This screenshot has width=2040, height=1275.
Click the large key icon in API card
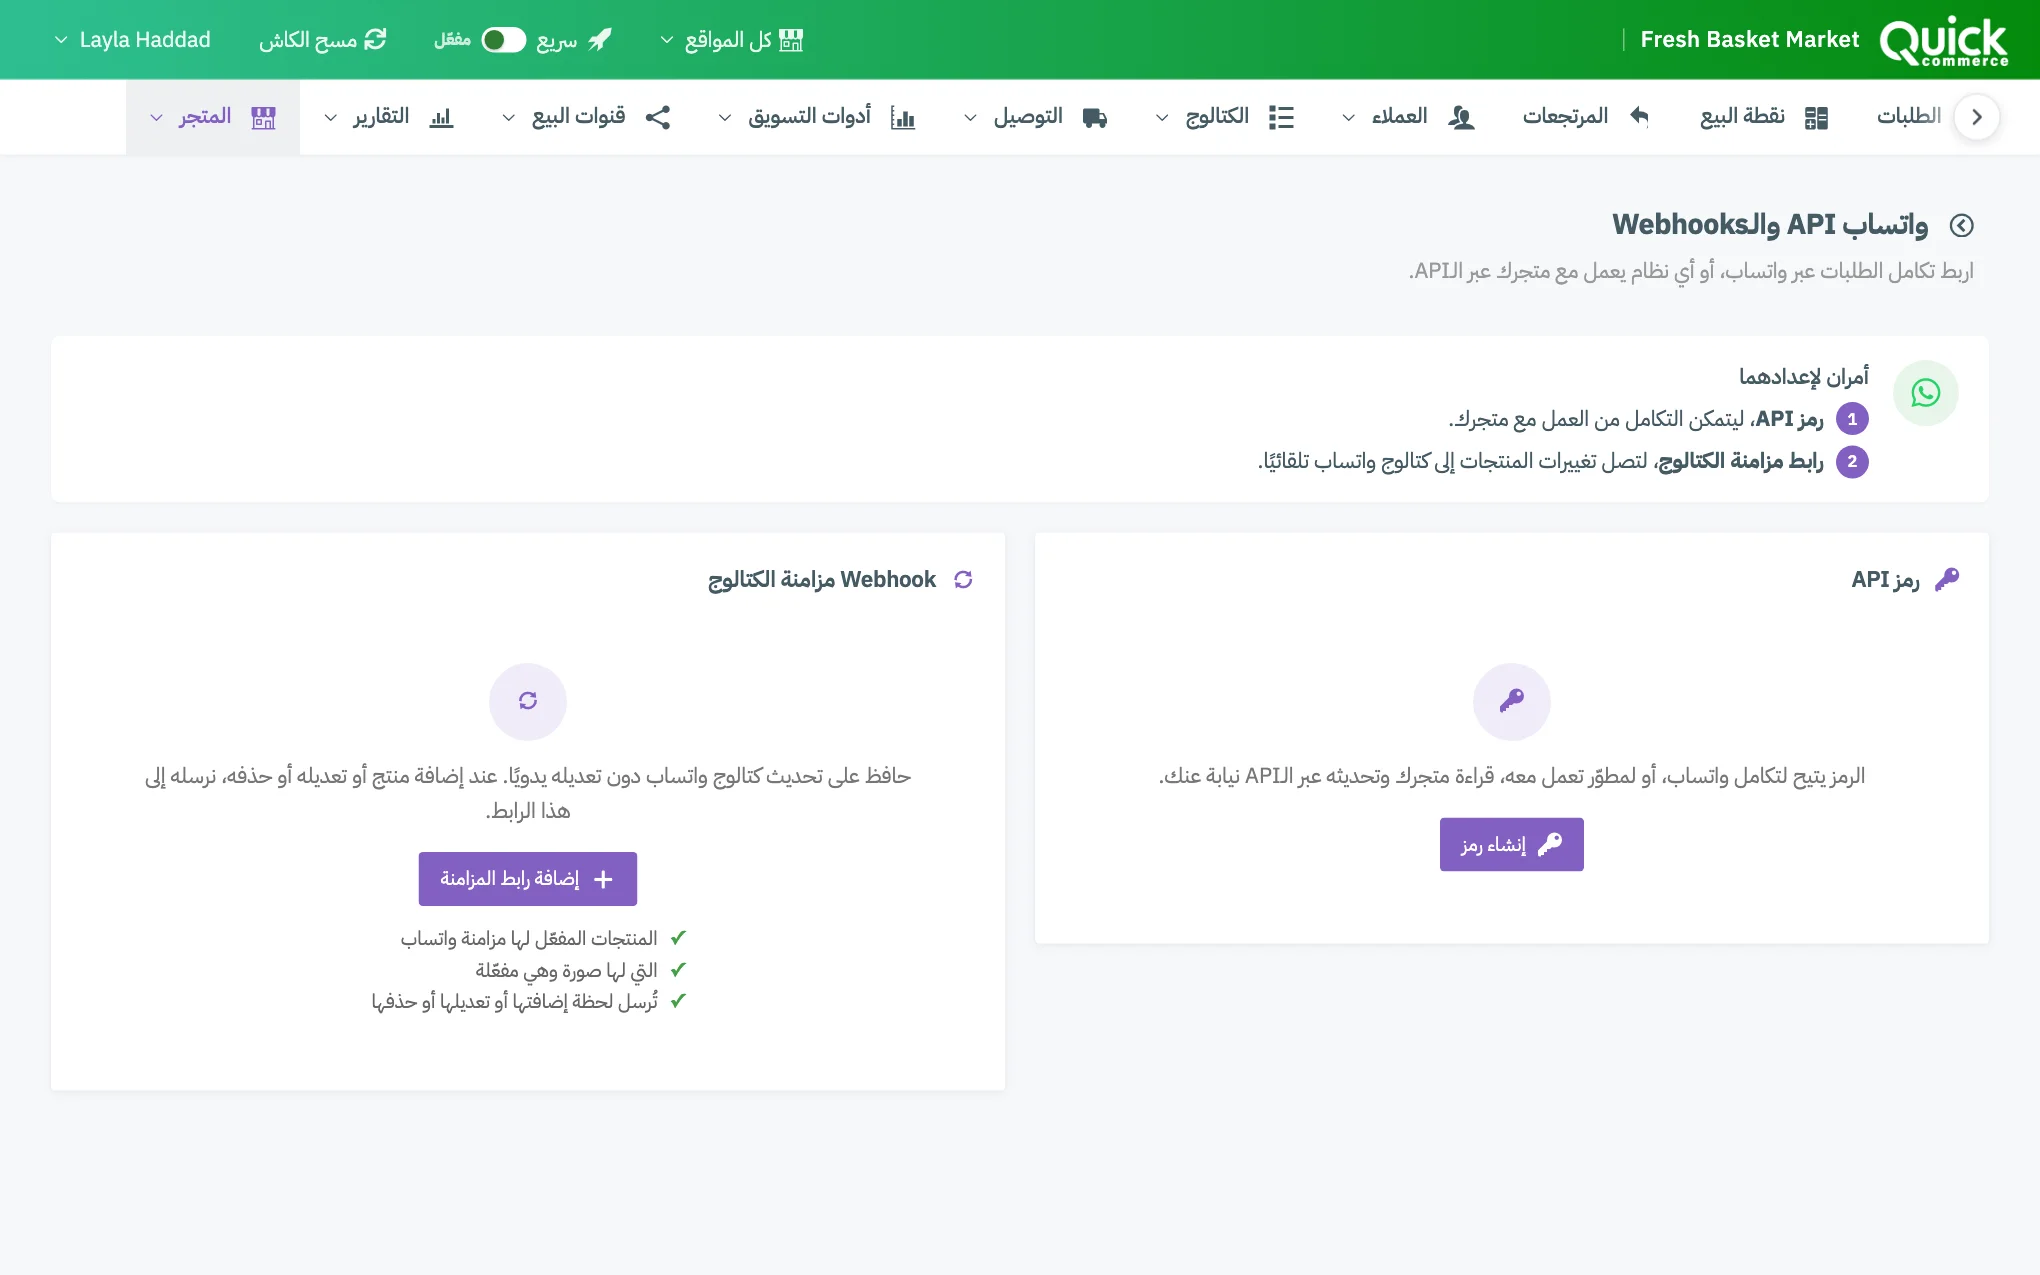pyautogui.click(x=1511, y=701)
